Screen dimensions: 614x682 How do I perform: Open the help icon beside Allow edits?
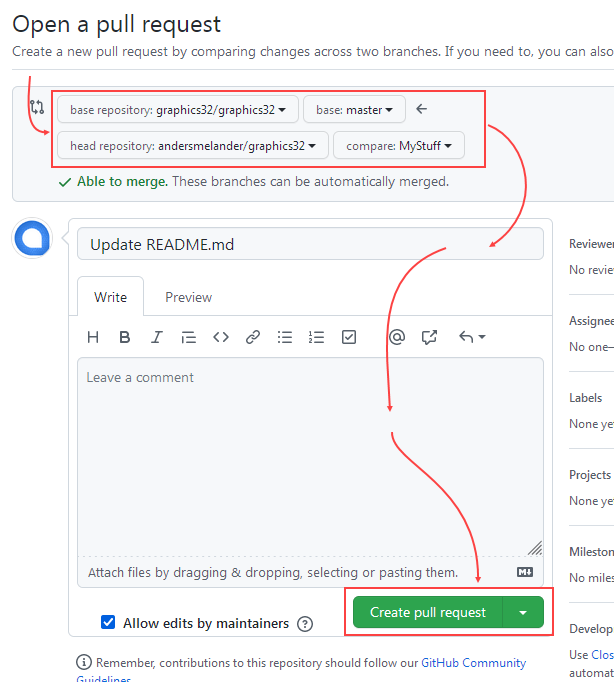[305, 624]
